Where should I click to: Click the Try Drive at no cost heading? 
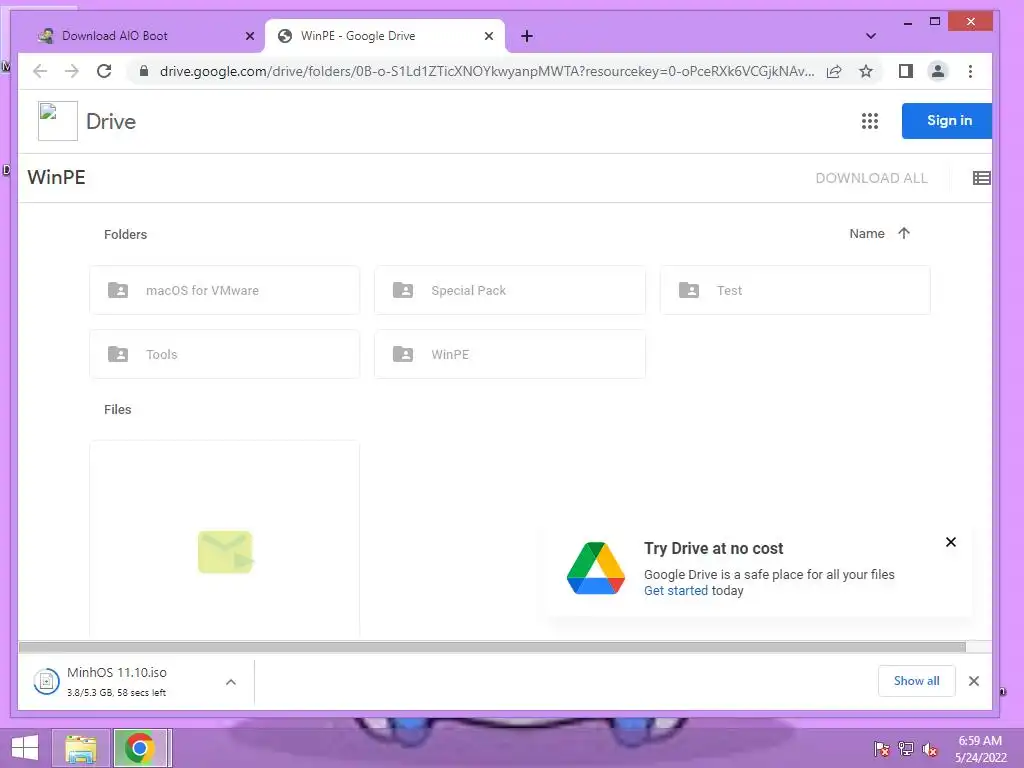(x=713, y=548)
